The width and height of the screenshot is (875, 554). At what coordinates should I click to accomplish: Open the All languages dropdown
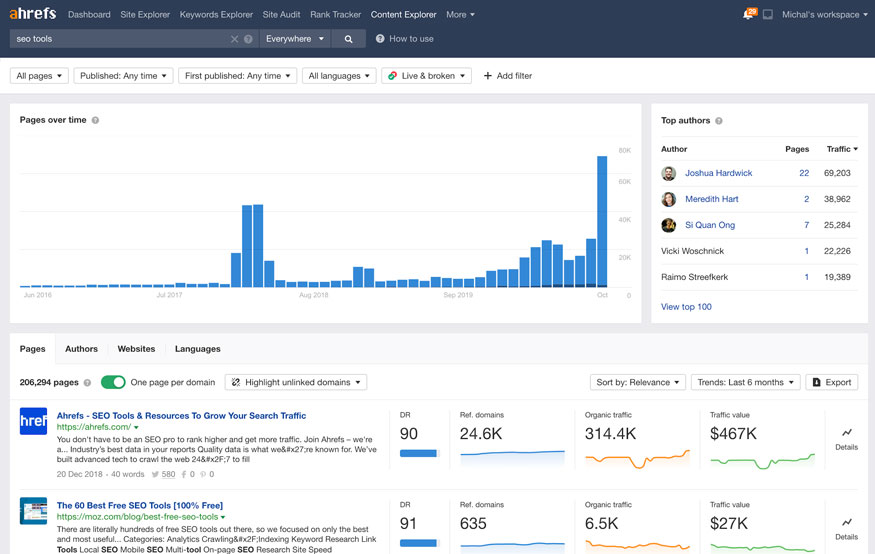(339, 75)
